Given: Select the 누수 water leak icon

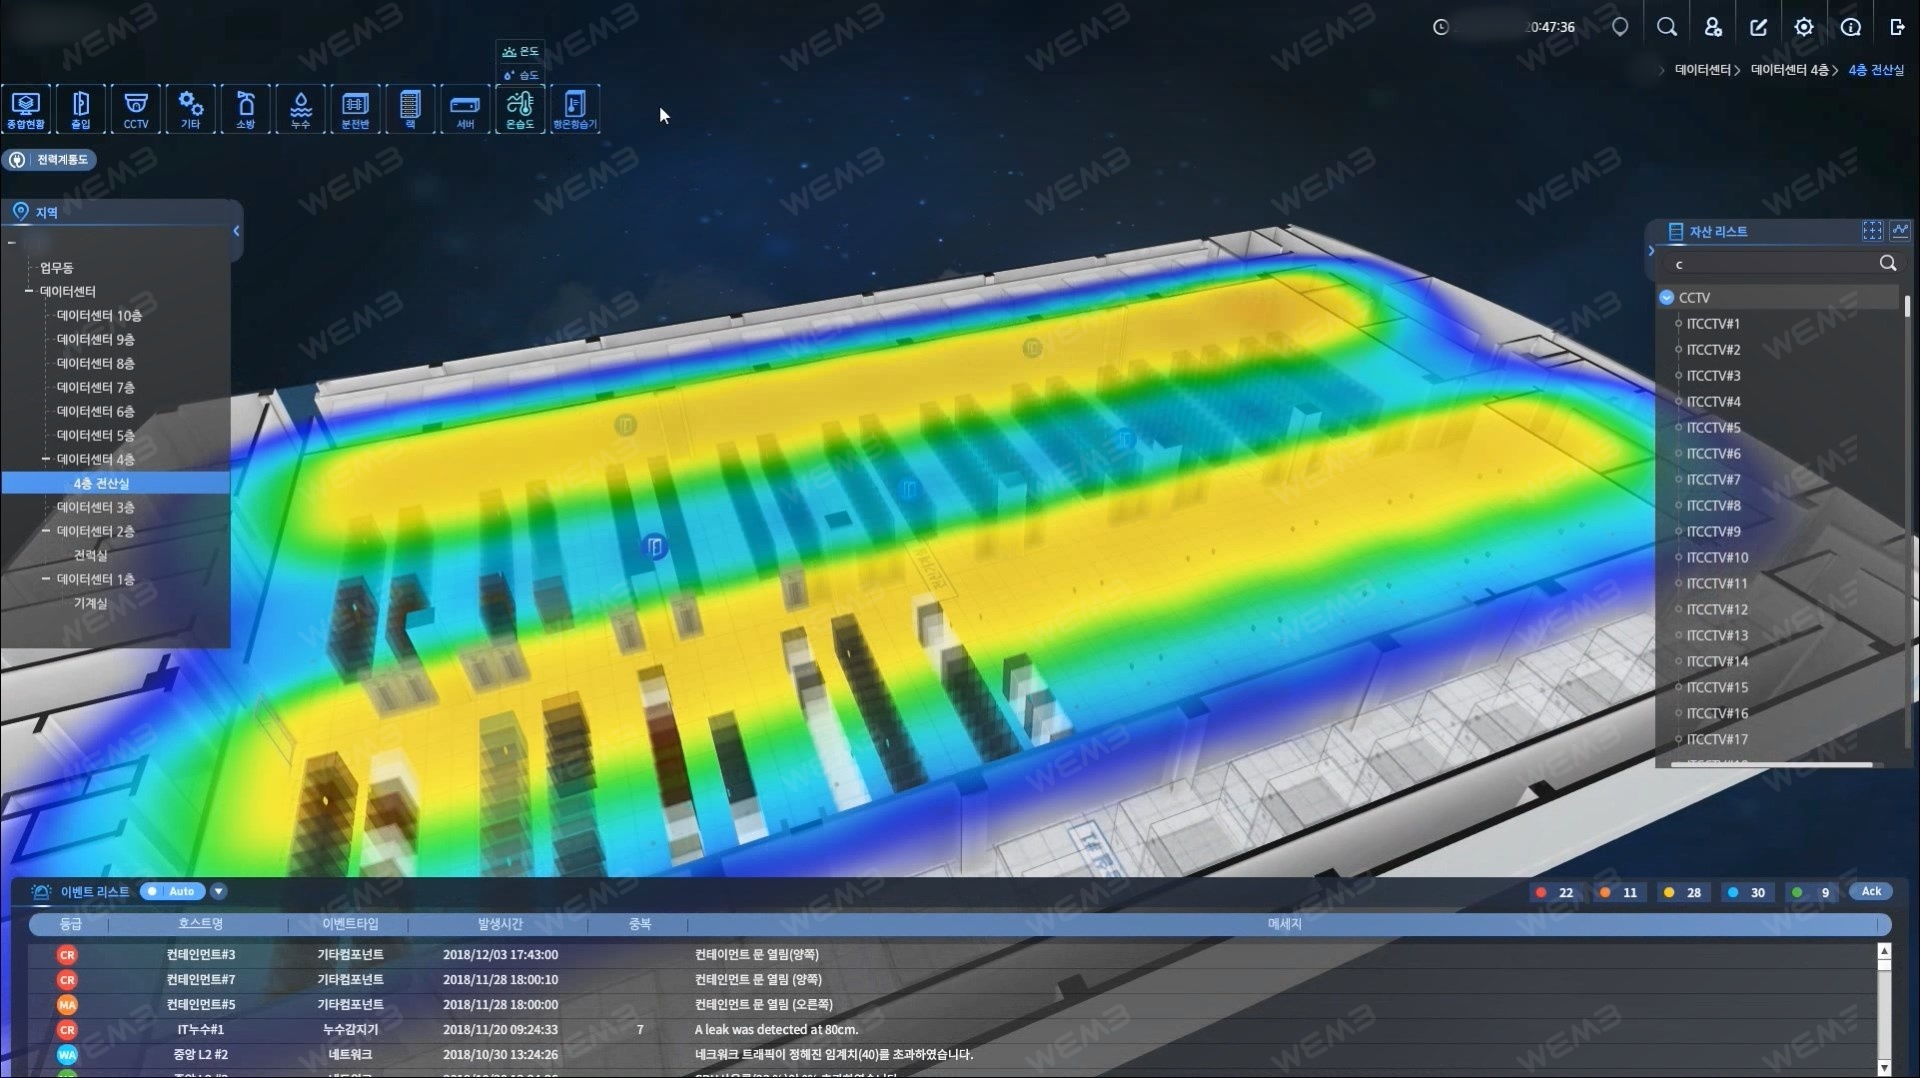Looking at the screenshot, I should 300,109.
